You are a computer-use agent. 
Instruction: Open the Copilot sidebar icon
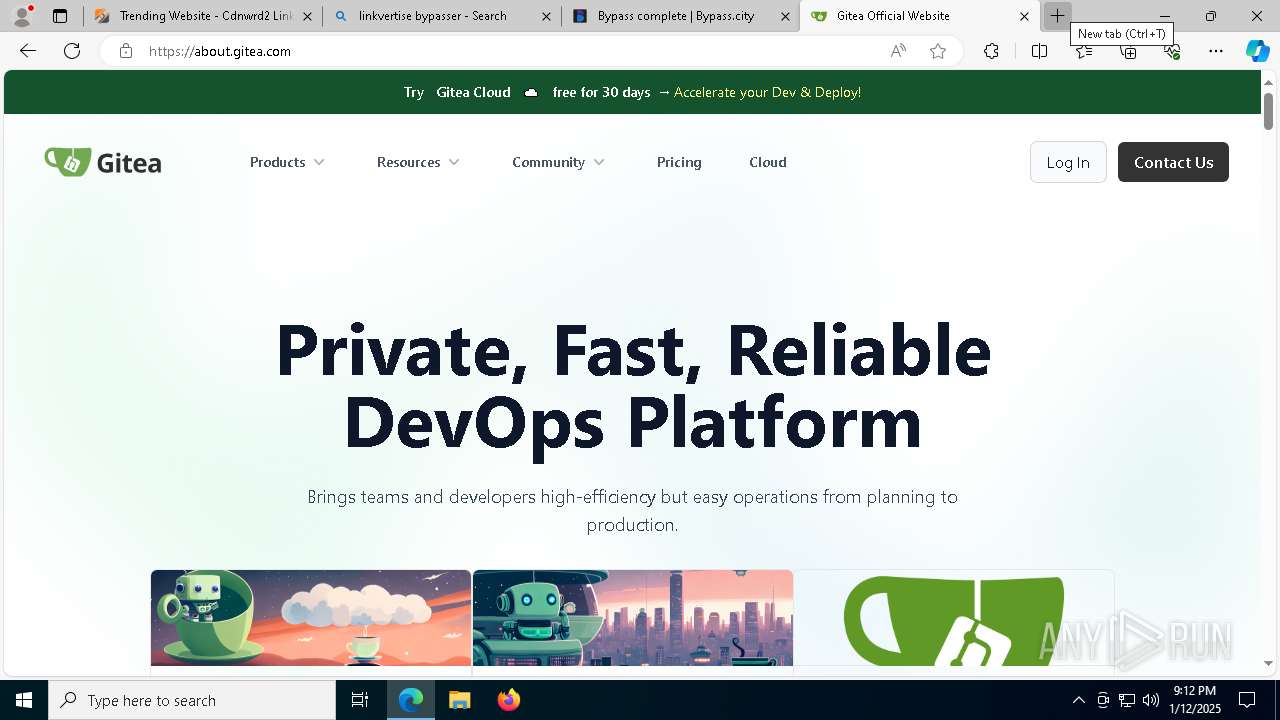coord(1257,51)
